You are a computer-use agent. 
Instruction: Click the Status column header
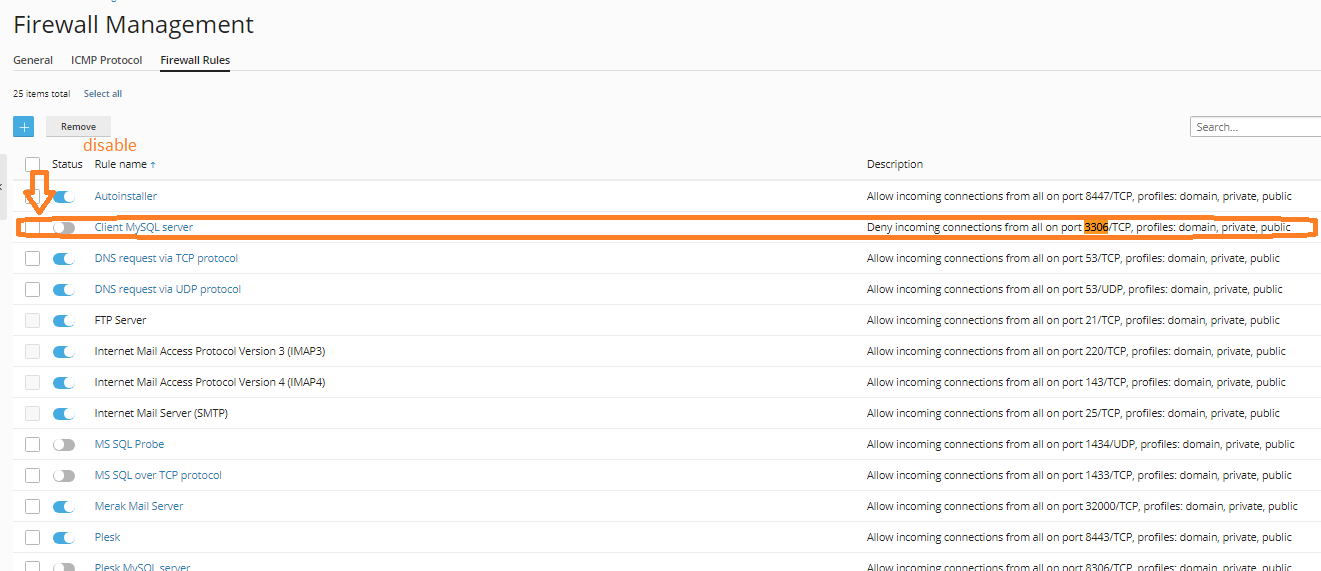67,164
